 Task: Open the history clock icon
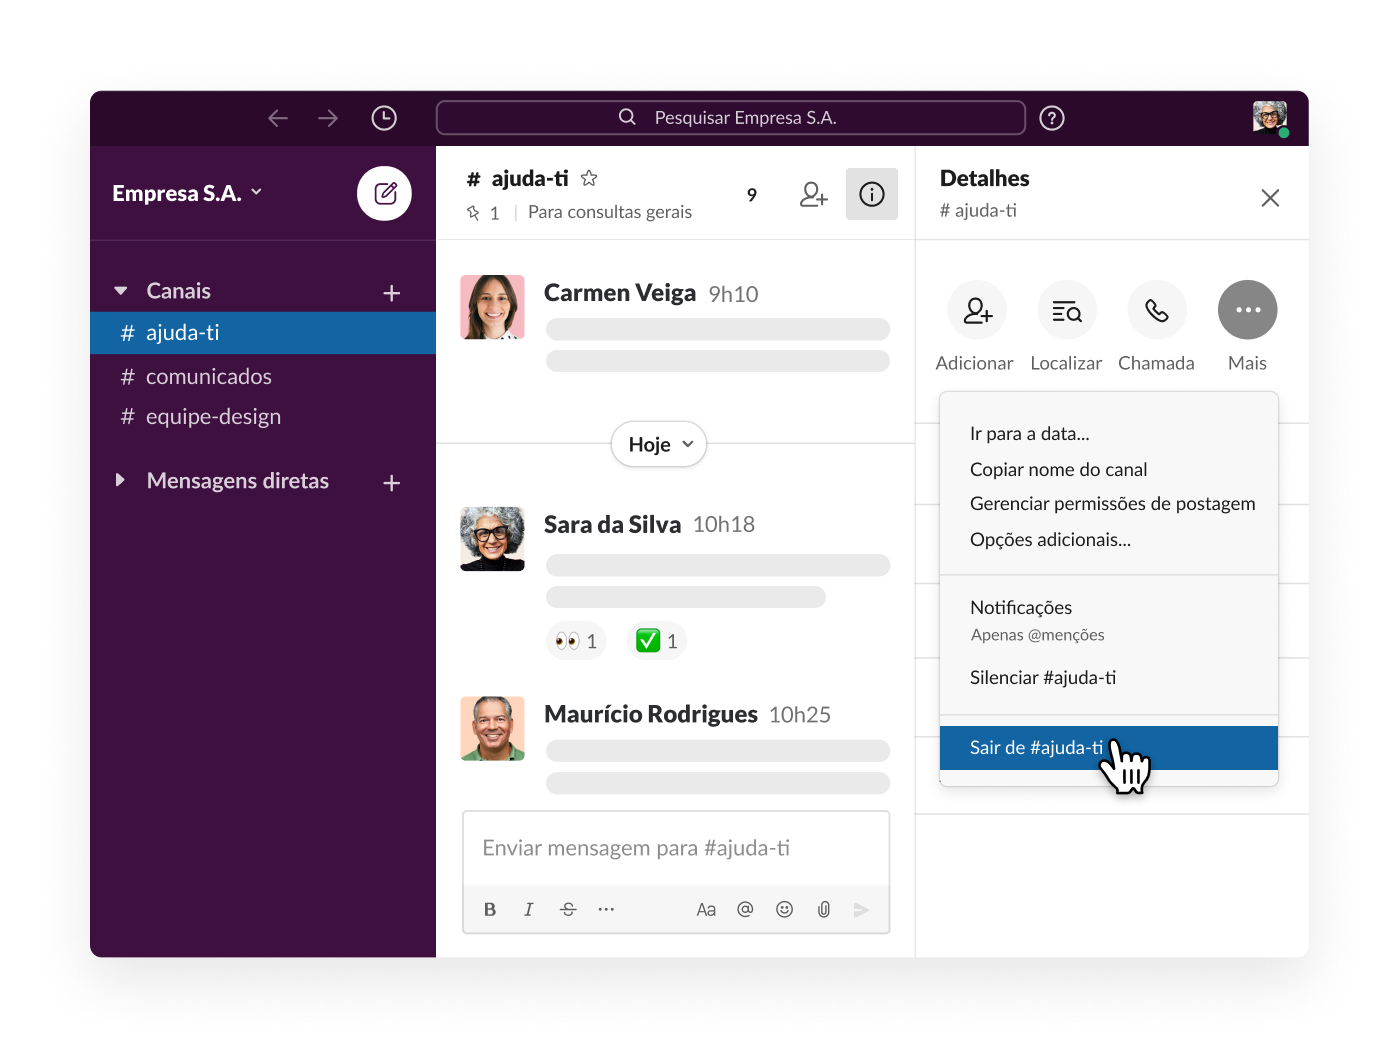click(x=384, y=118)
